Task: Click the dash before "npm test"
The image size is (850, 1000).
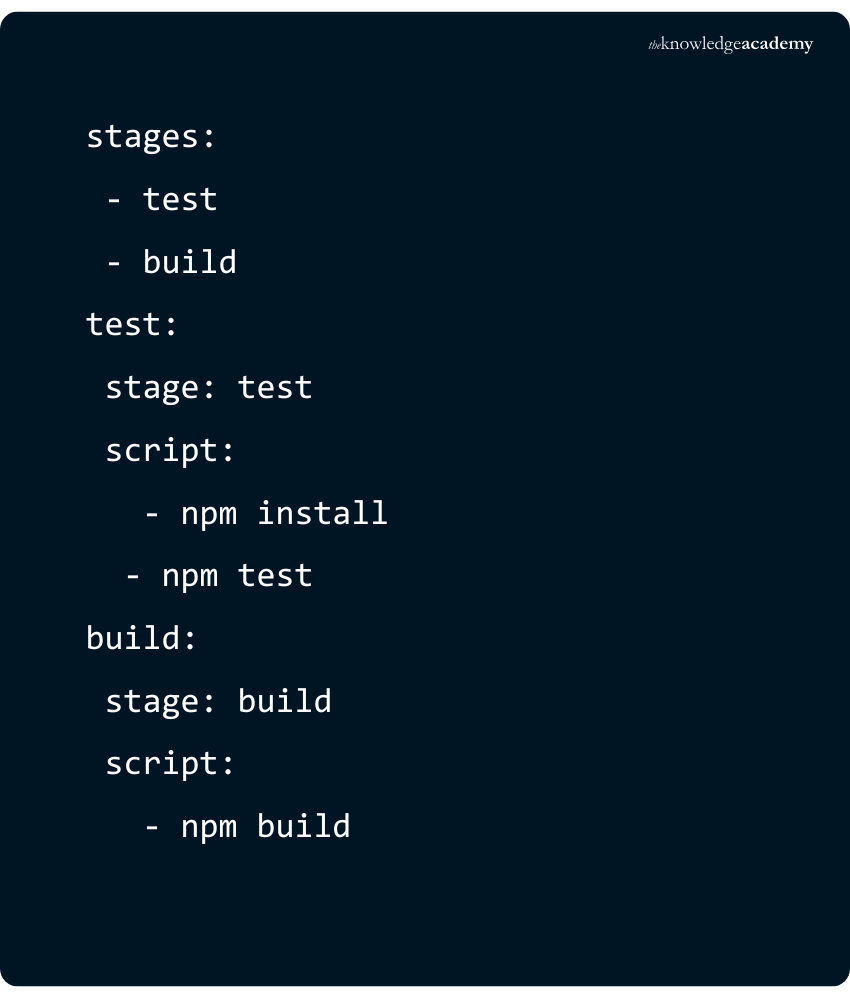Action: 133,576
